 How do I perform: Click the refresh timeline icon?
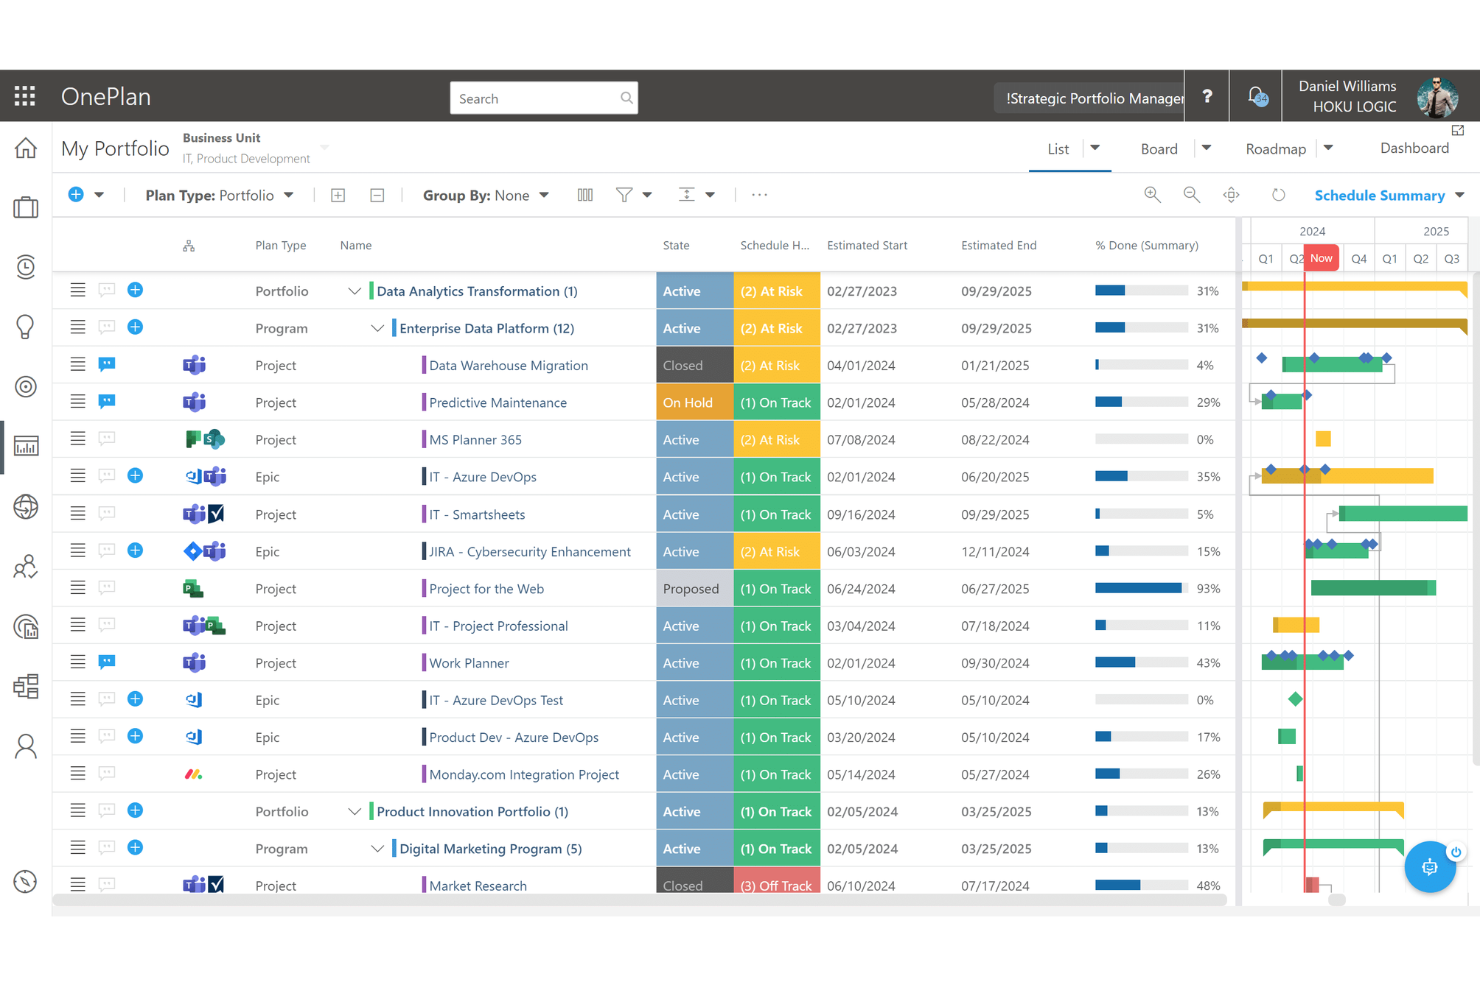[1278, 195]
